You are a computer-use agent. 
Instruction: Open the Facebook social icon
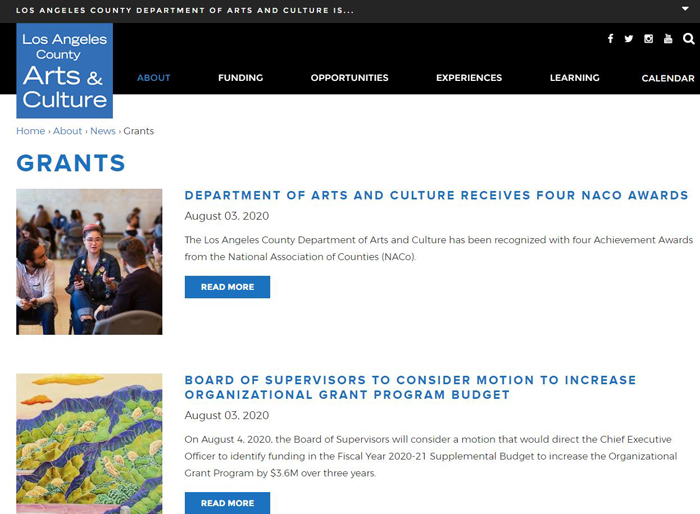coord(610,39)
